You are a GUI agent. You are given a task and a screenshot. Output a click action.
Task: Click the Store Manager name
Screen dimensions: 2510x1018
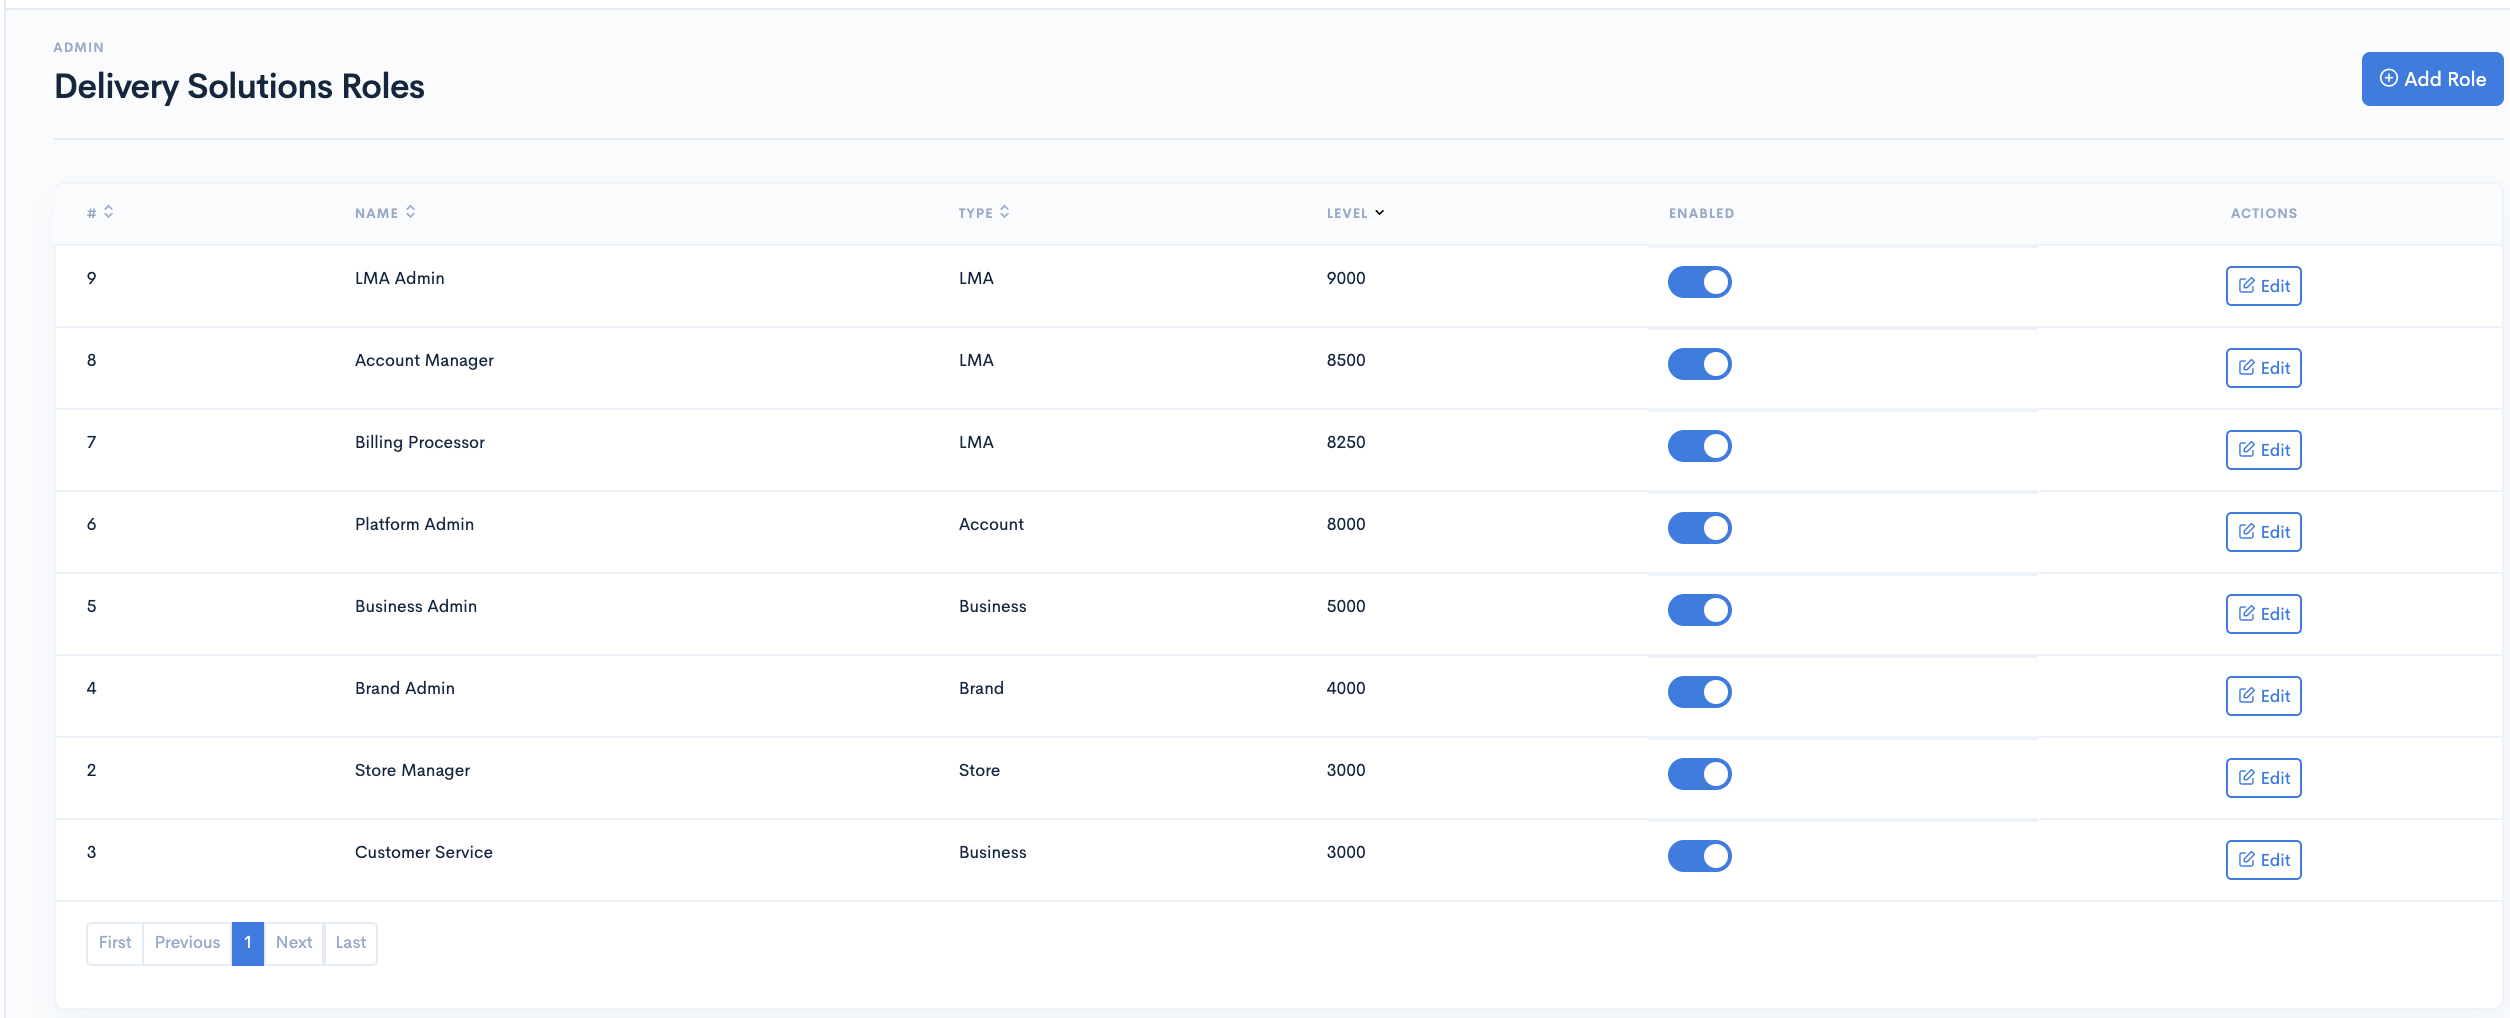point(412,770)
